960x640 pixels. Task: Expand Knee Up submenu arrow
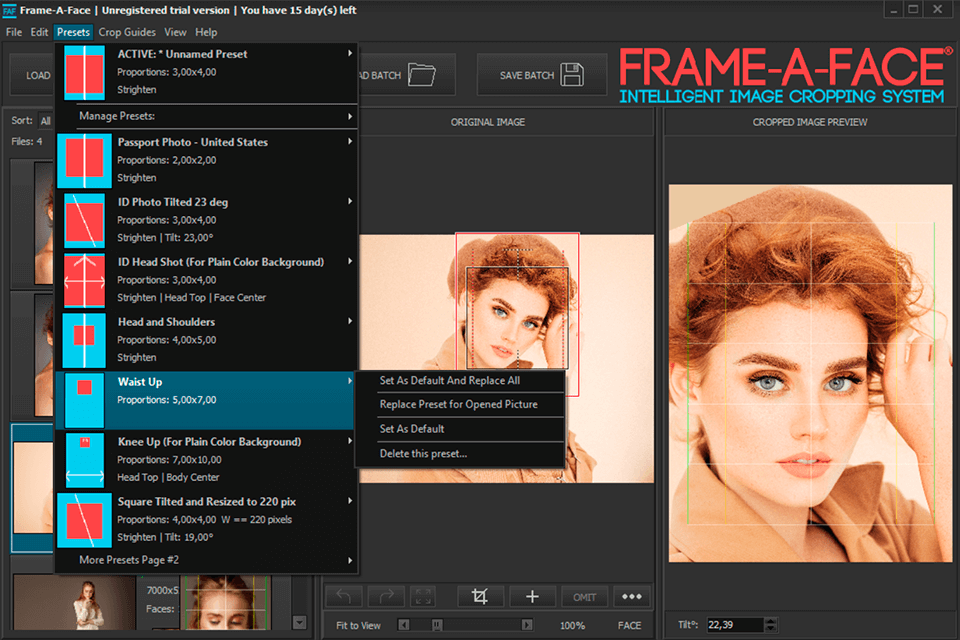[350, 441]
